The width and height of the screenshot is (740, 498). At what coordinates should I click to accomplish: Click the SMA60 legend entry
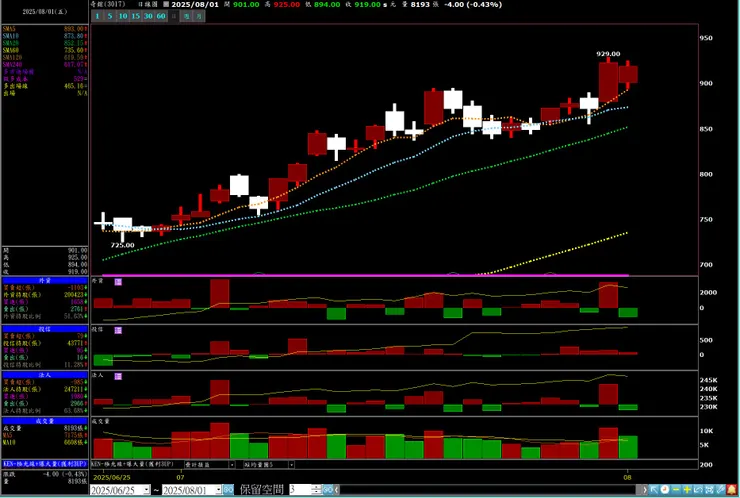[45, 50]
